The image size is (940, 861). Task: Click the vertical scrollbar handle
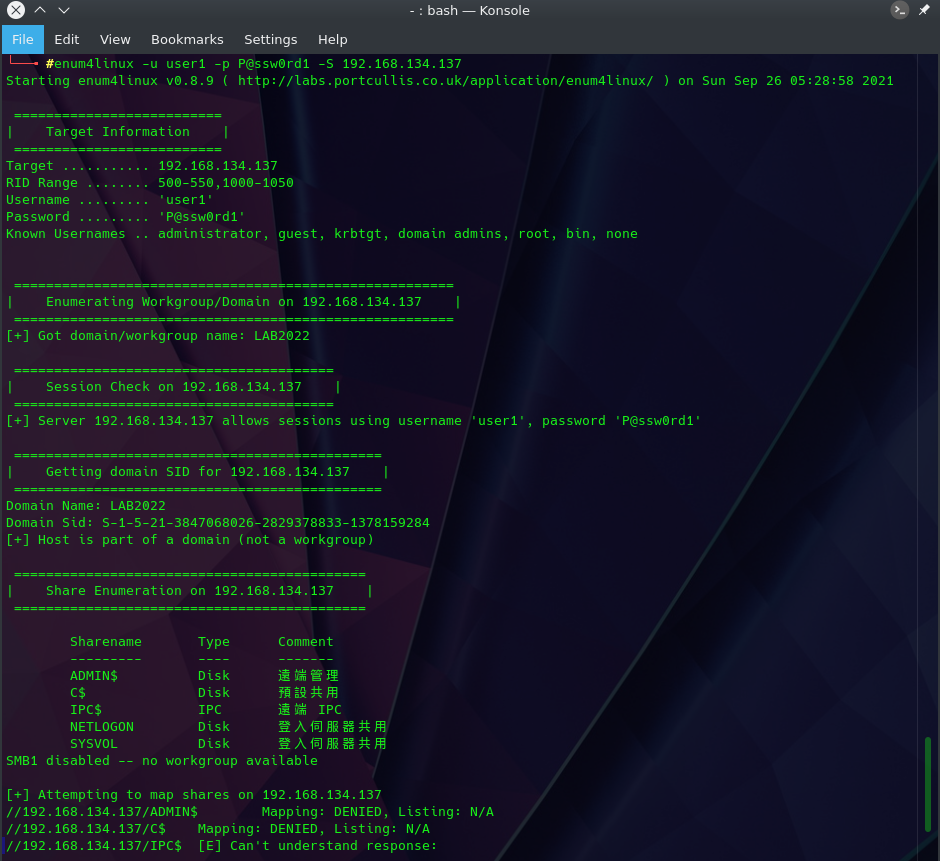point(927,785)
